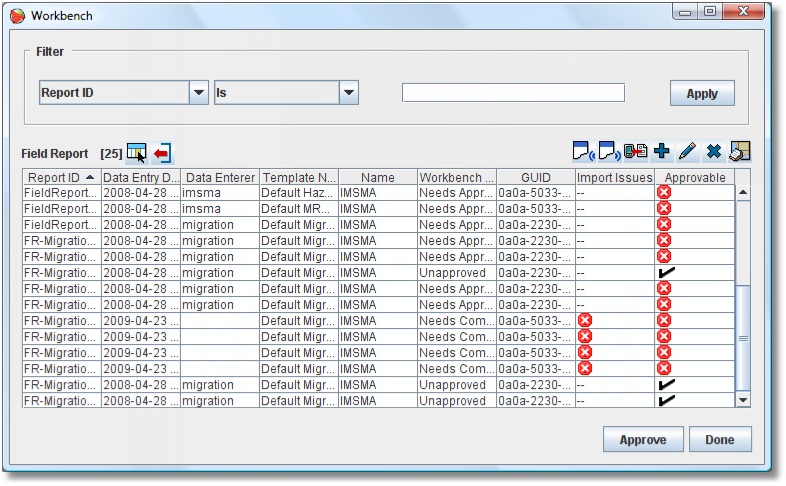Click the second blue report icon in toolbar

(x=609, y=151)
